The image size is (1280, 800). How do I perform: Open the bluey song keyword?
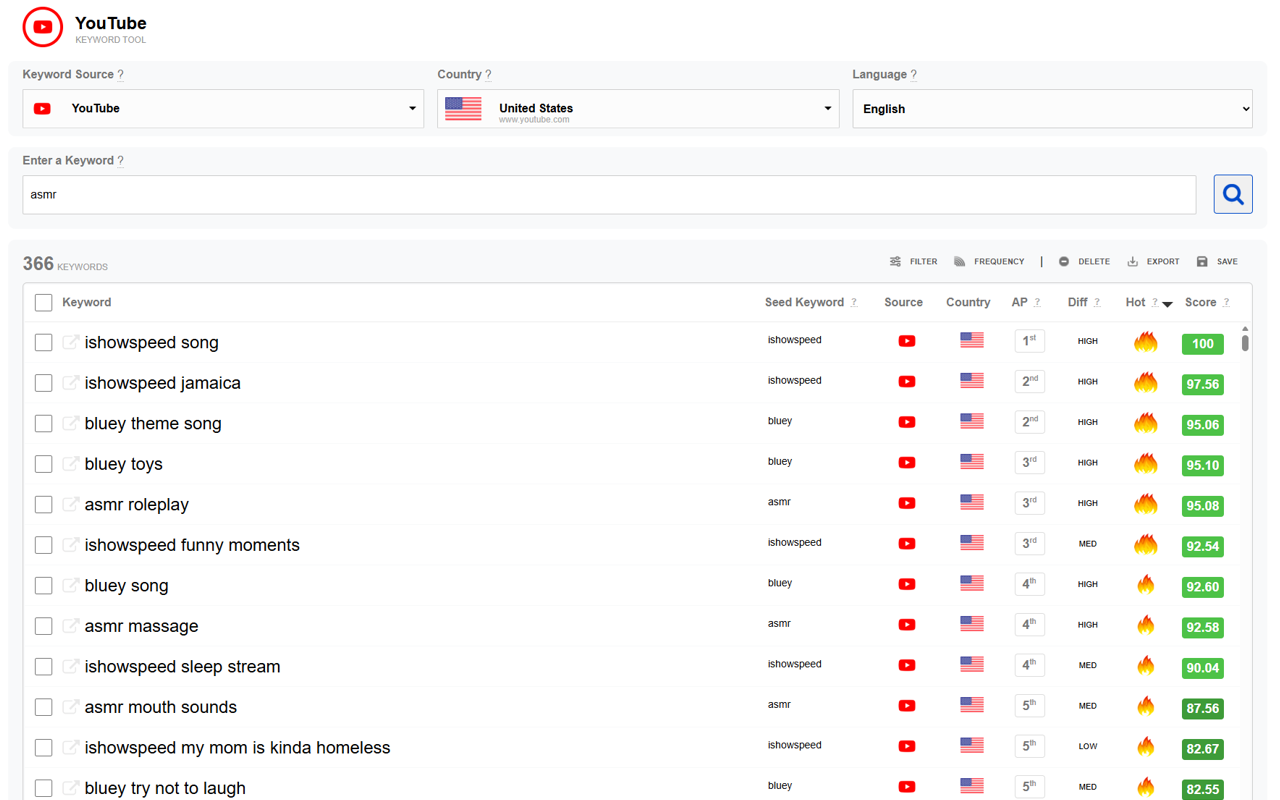(x=126, y=585)
